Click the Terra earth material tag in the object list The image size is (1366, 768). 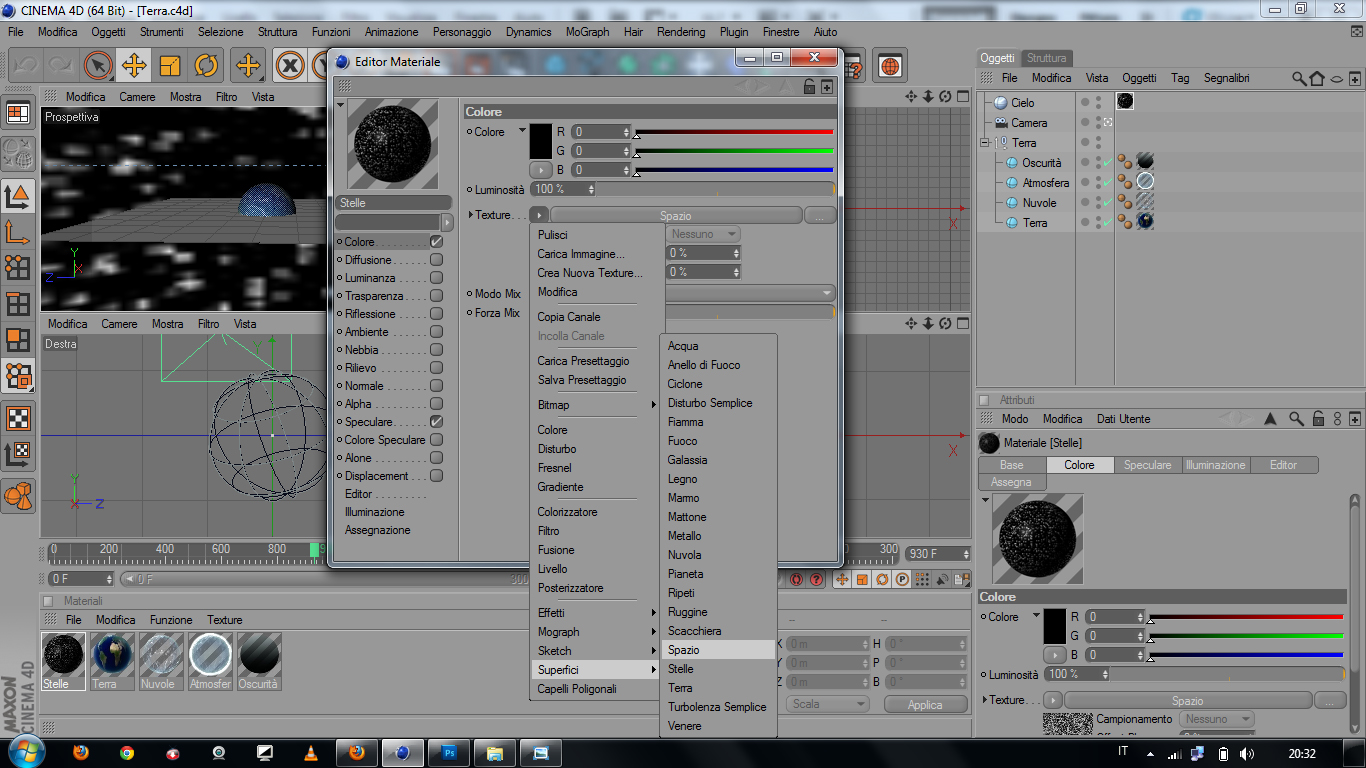[1145, 222]
